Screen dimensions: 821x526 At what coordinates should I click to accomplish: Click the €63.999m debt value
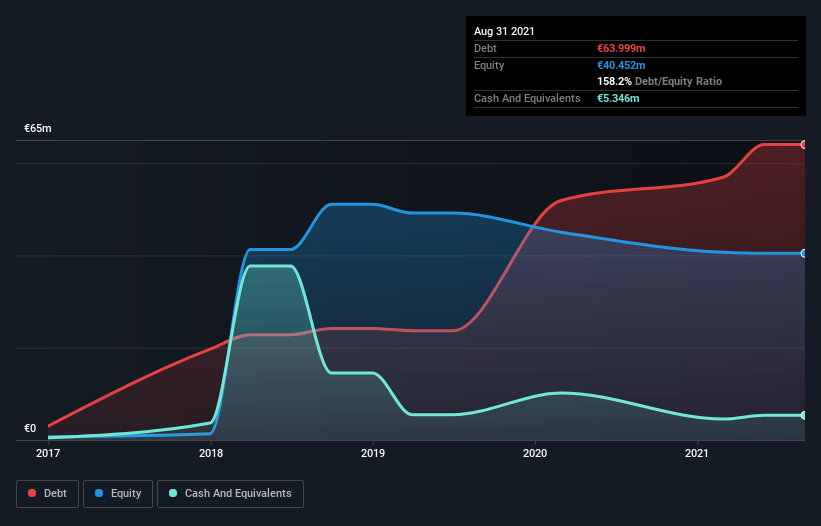621,48
